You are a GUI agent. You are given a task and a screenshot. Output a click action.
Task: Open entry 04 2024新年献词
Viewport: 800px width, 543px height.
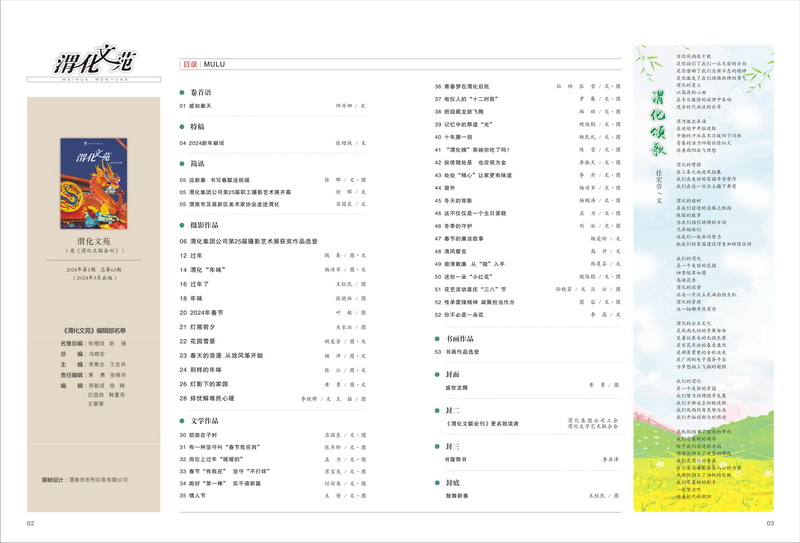(210, 142)
